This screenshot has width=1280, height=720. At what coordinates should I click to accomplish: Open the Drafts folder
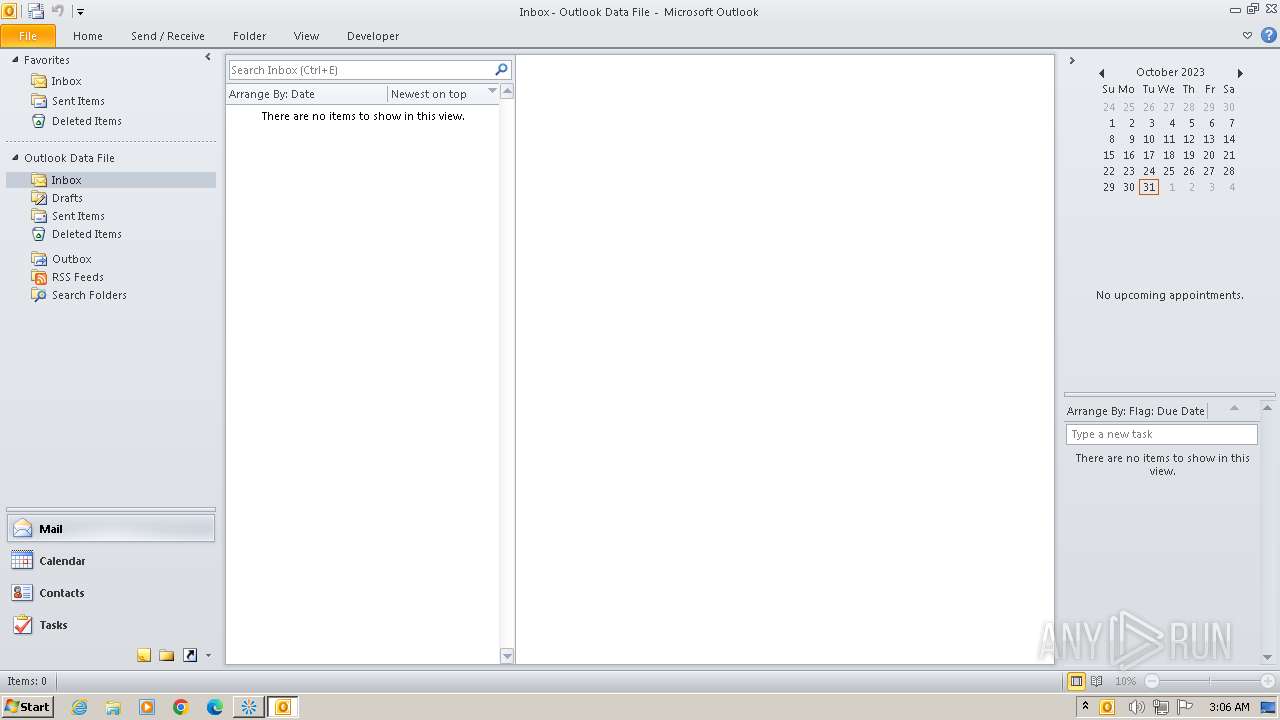(x=67, y=198)
